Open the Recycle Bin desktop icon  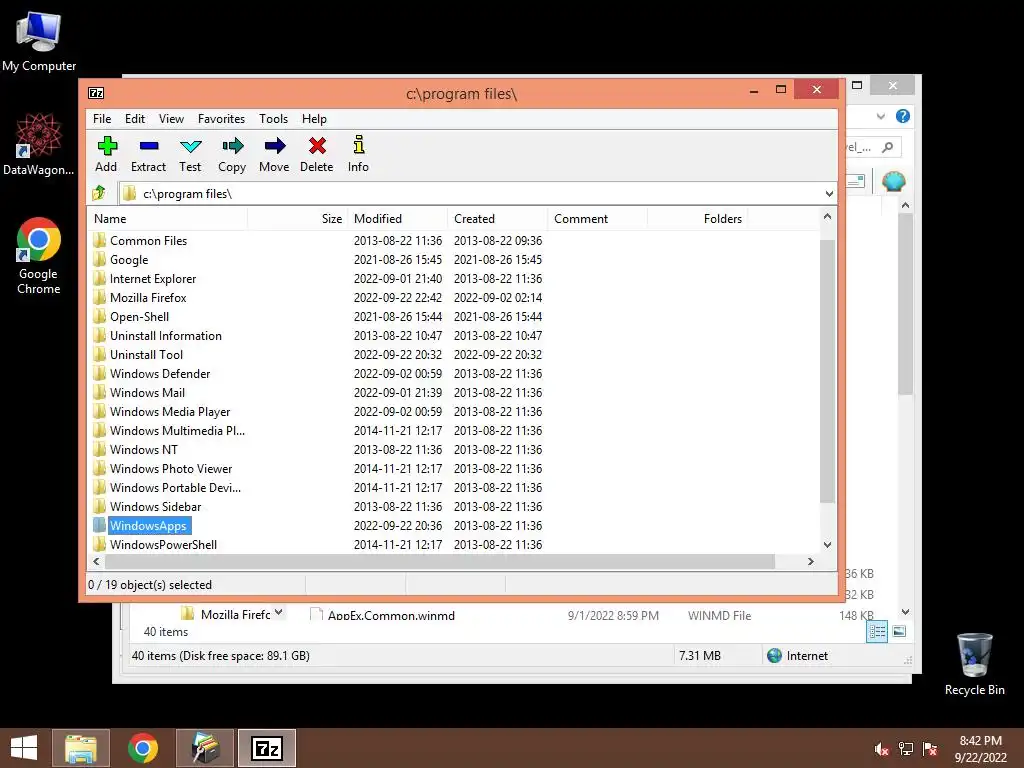(x=974, y=664)
